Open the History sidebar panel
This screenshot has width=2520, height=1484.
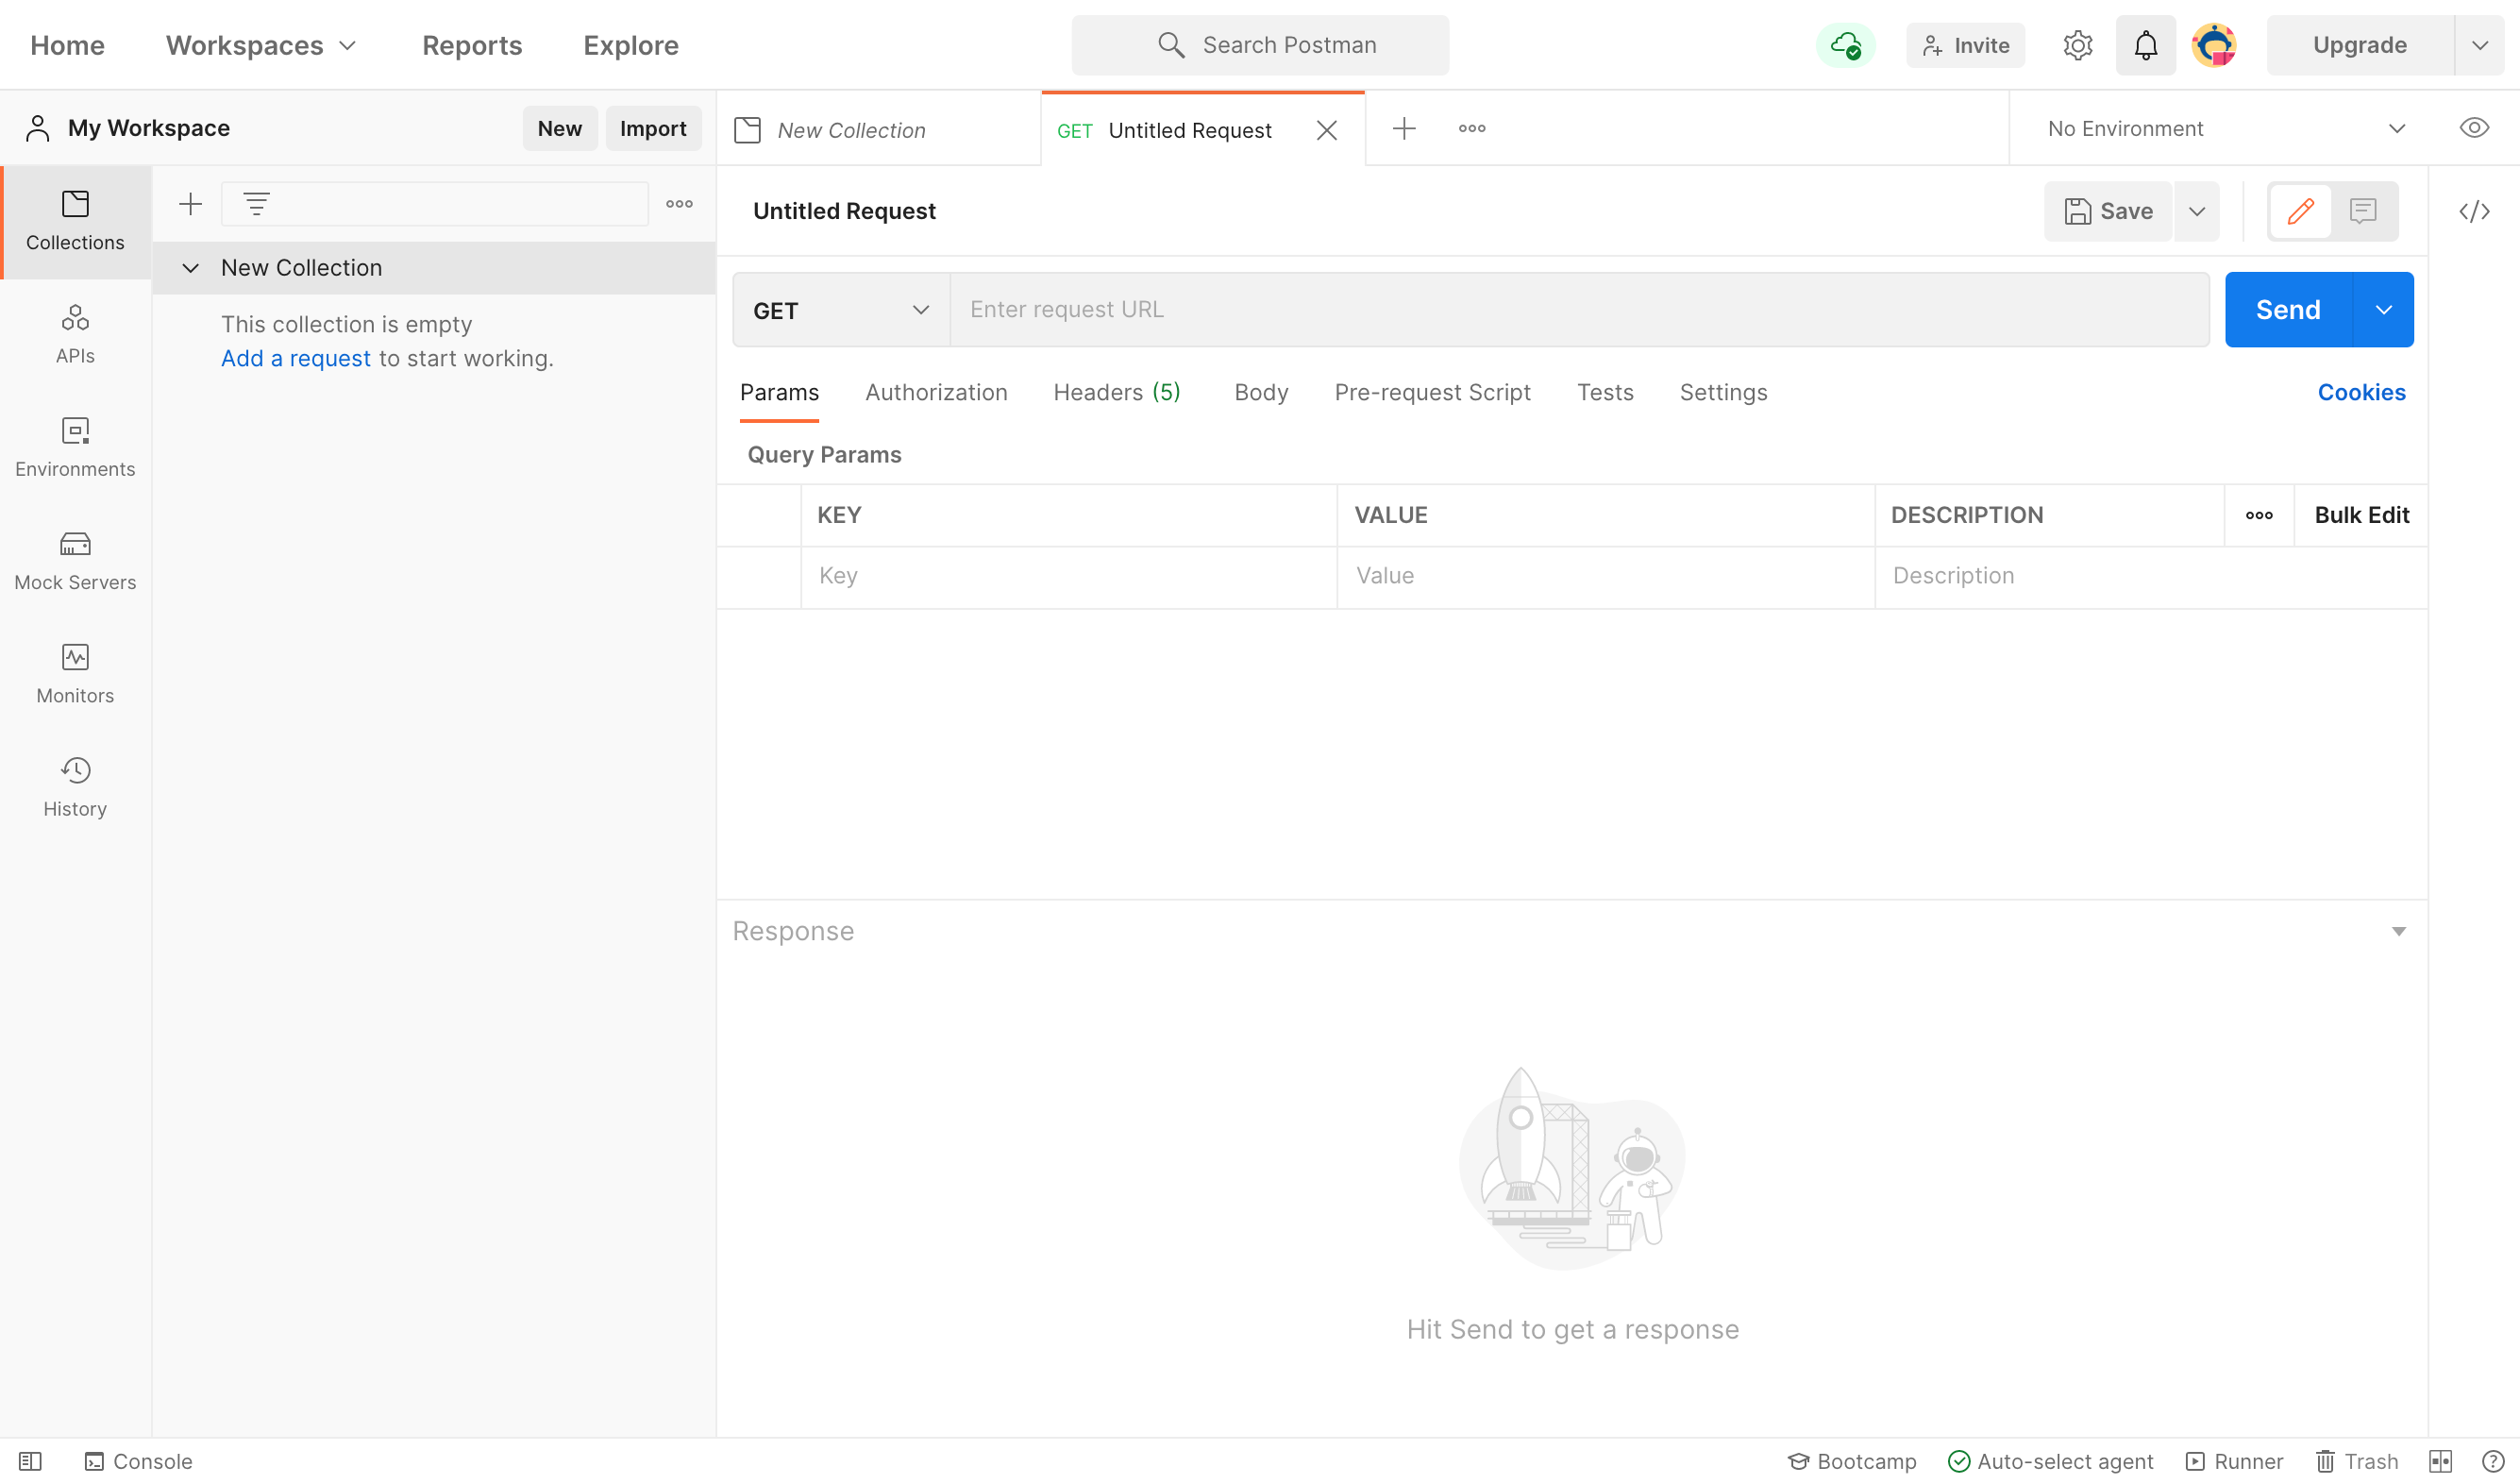point(75,786)
